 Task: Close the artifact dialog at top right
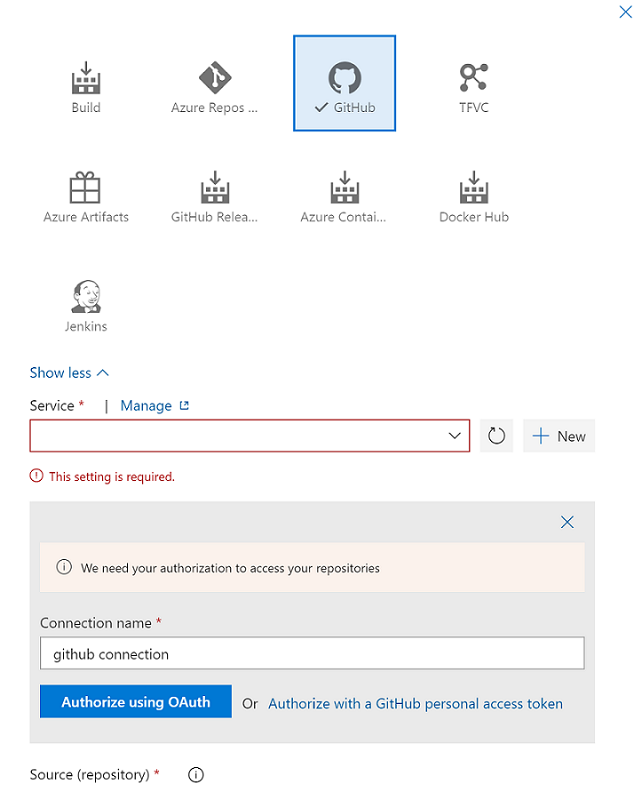click(626, 12)
